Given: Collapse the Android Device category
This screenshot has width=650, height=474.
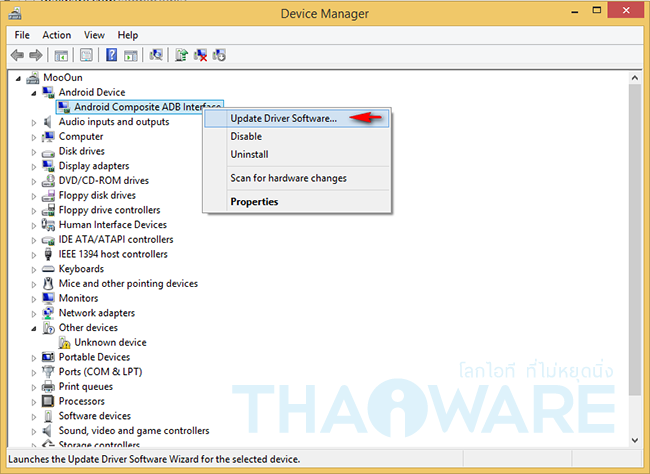Looking at the screenshot, I should pos(34,93).
